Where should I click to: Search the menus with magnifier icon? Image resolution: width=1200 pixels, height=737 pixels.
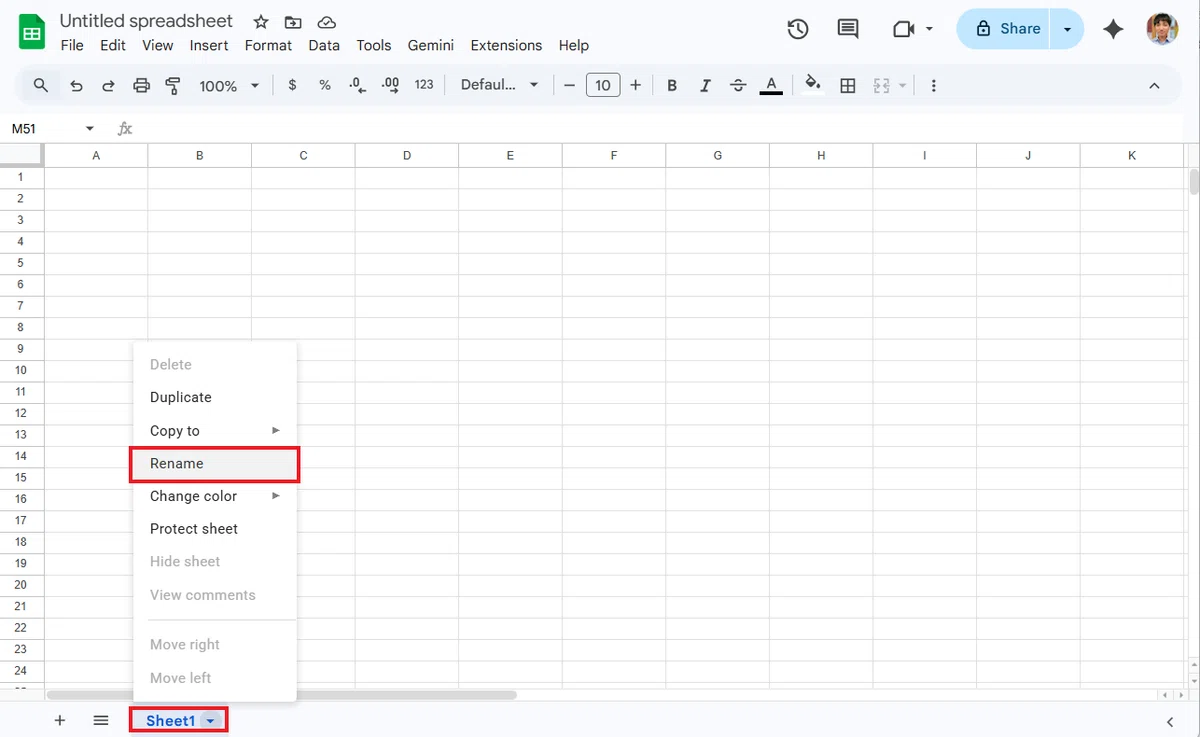[x=41, y=85]
